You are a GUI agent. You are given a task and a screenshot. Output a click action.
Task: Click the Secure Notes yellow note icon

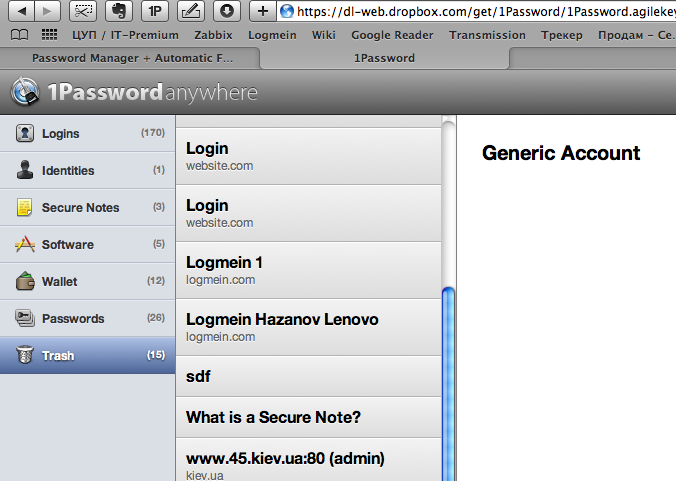25,207
